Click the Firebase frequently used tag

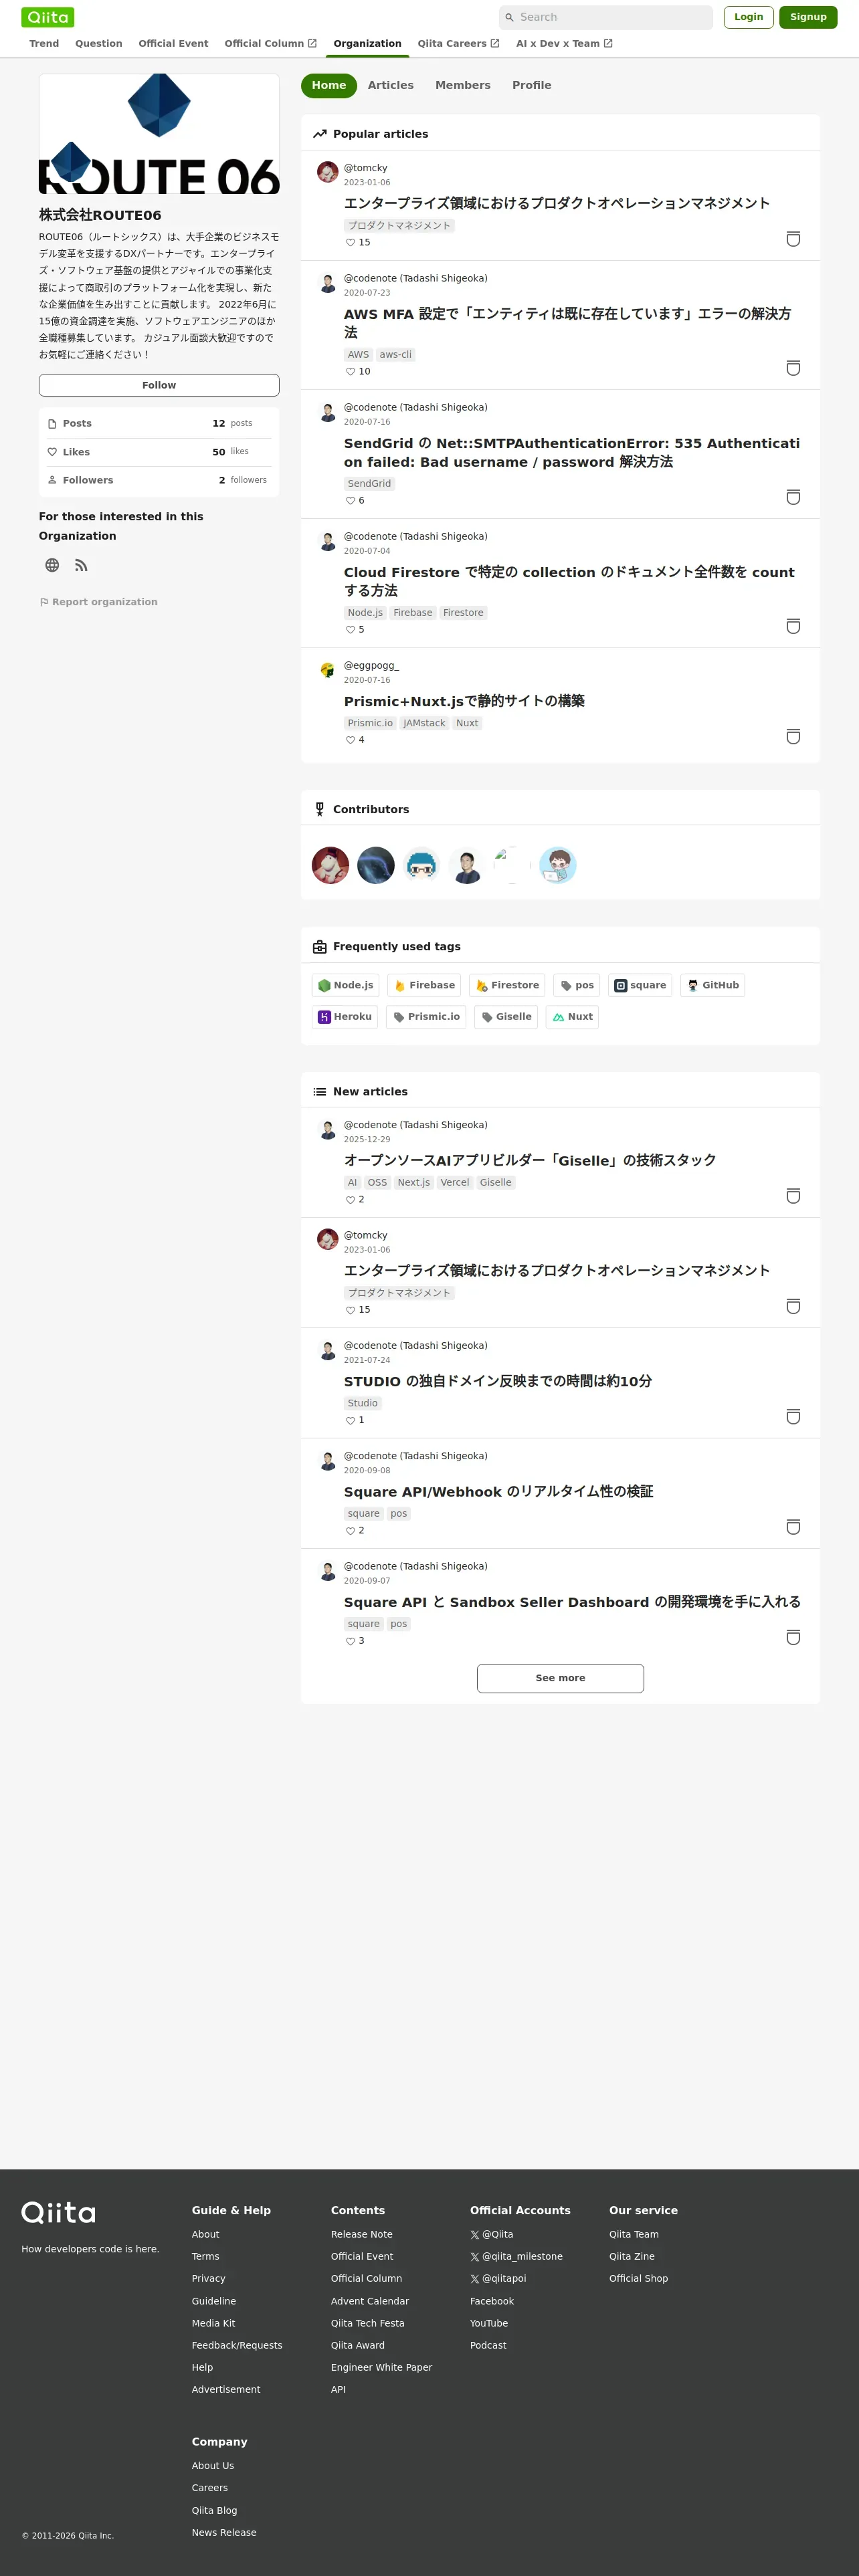[424, 985]
